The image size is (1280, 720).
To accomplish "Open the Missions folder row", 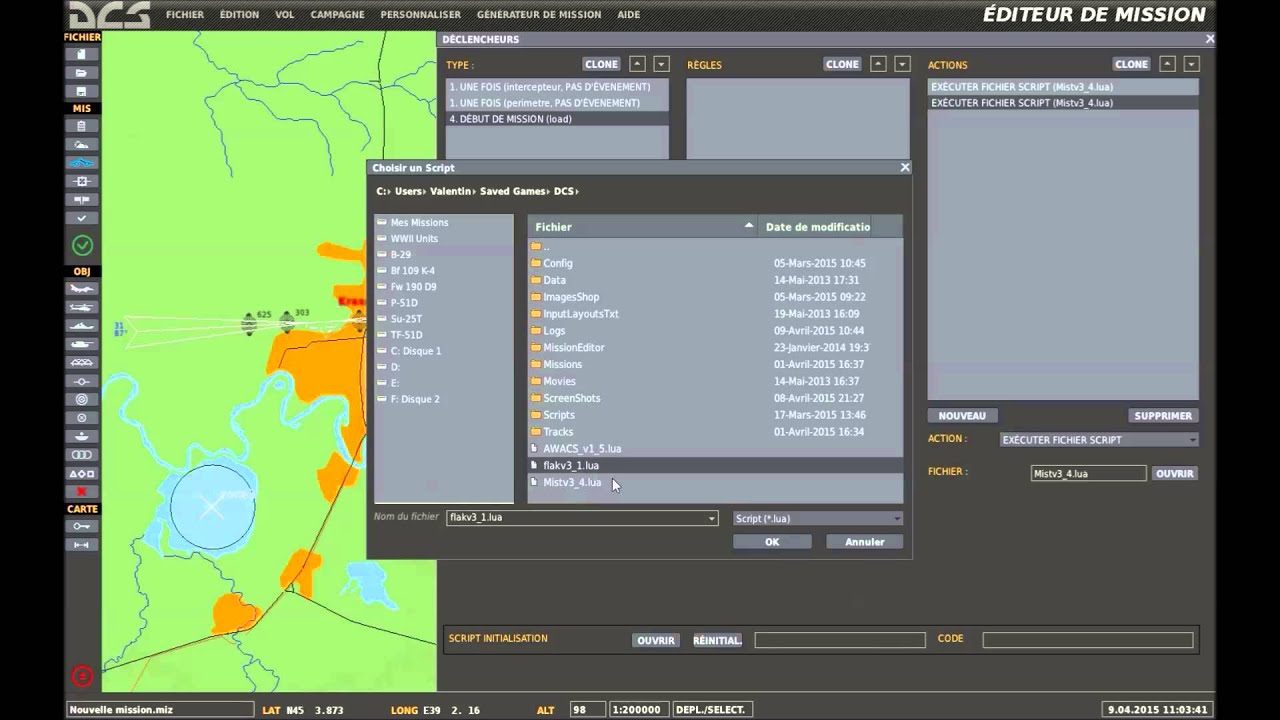I will [x=715, y=364].
